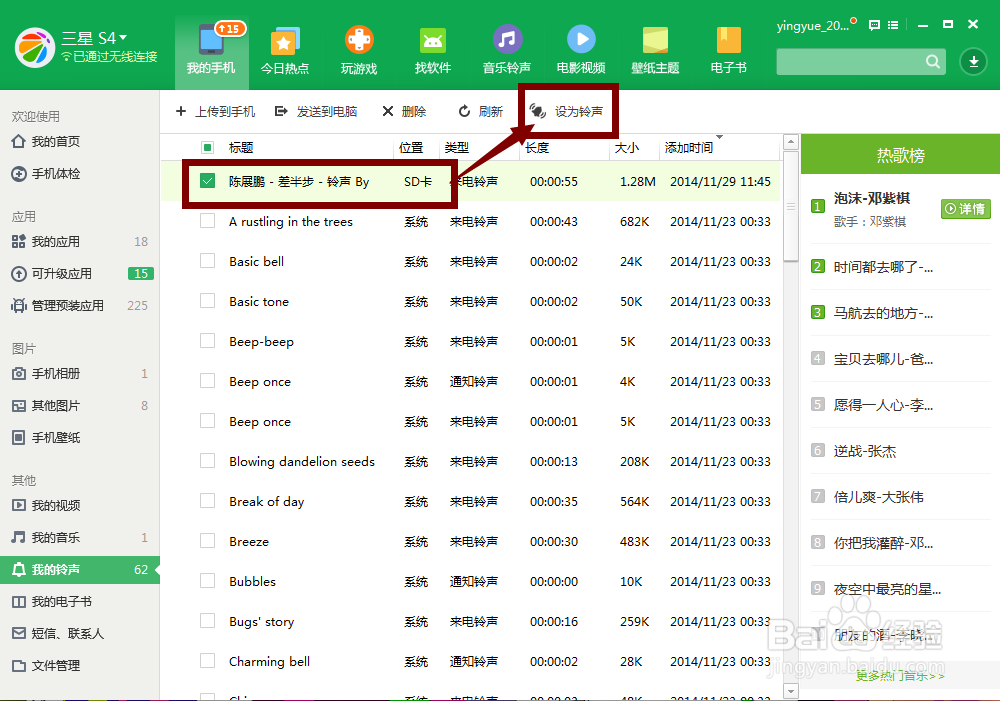
Task: Open the 壁纸主题 icon
Action: pyautogui.click(x=655, y=40)
